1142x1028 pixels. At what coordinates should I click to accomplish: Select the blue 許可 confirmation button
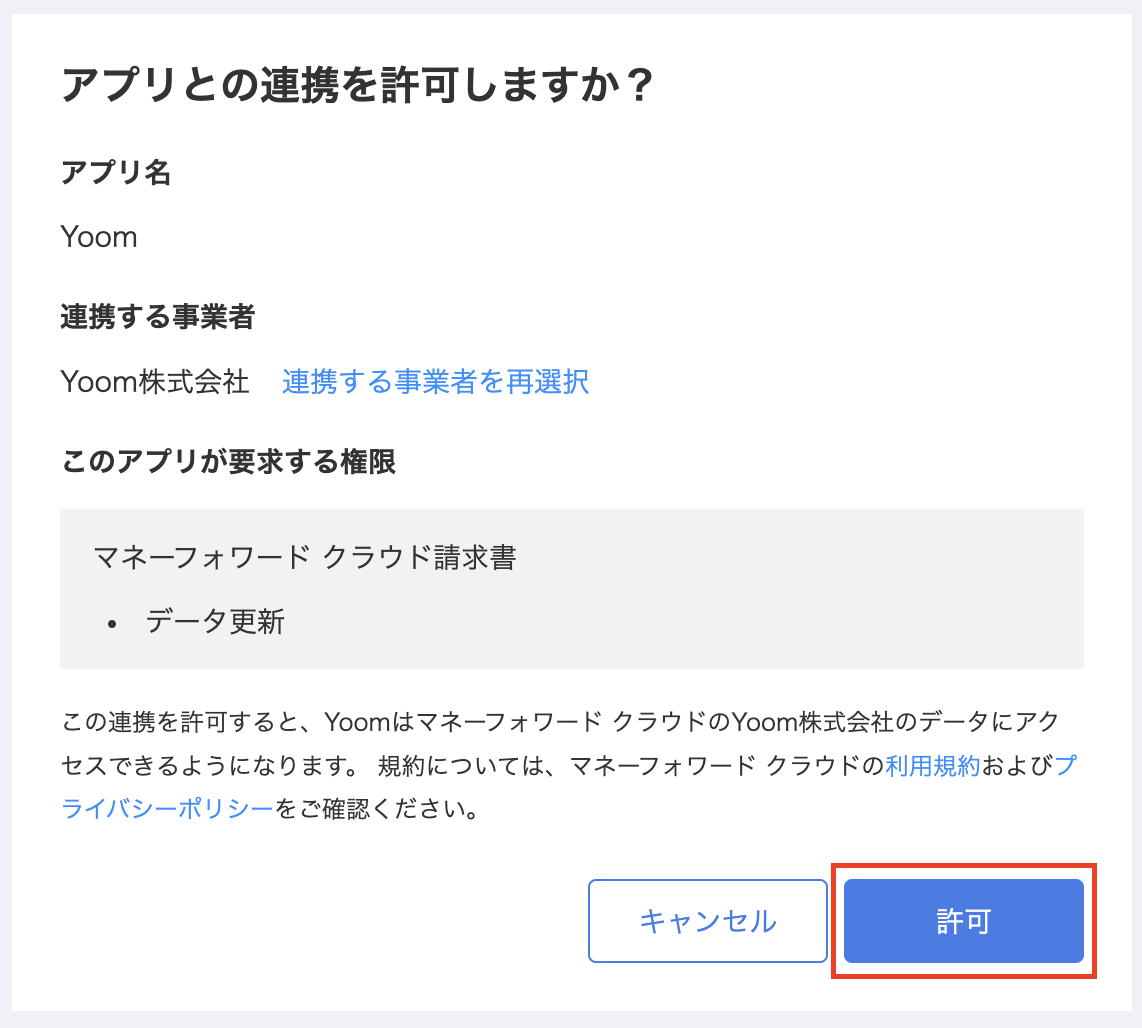coord(963,921)
